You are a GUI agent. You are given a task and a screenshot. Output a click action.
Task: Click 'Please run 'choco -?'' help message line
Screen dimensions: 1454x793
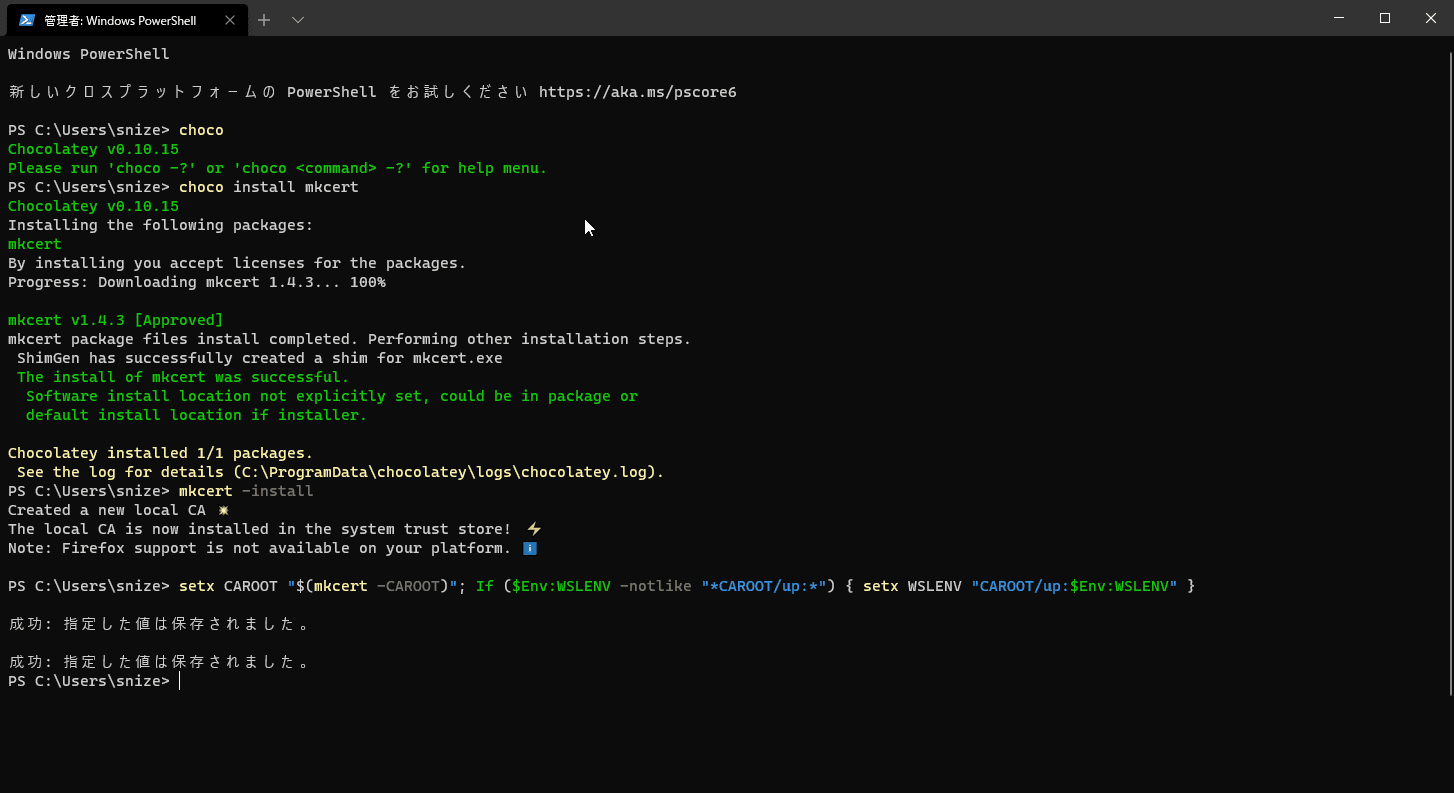click(277, 168)
